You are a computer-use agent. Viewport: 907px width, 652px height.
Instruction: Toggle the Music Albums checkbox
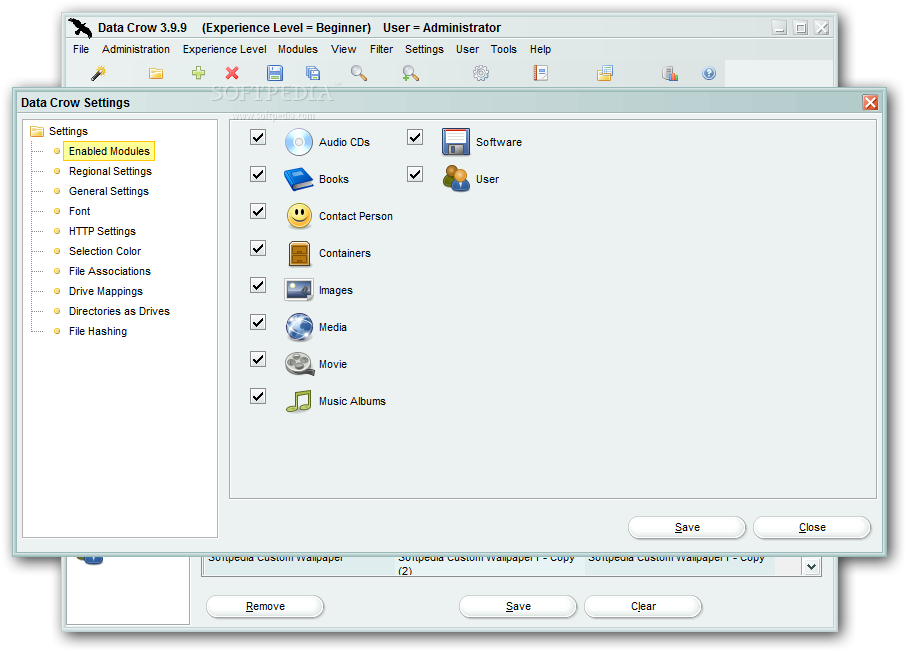click(258, 396)
